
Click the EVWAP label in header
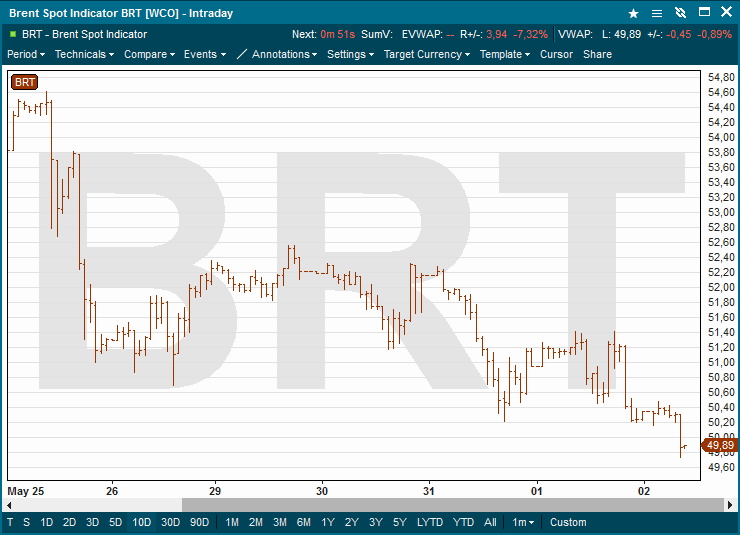click(x=422, y=34)
